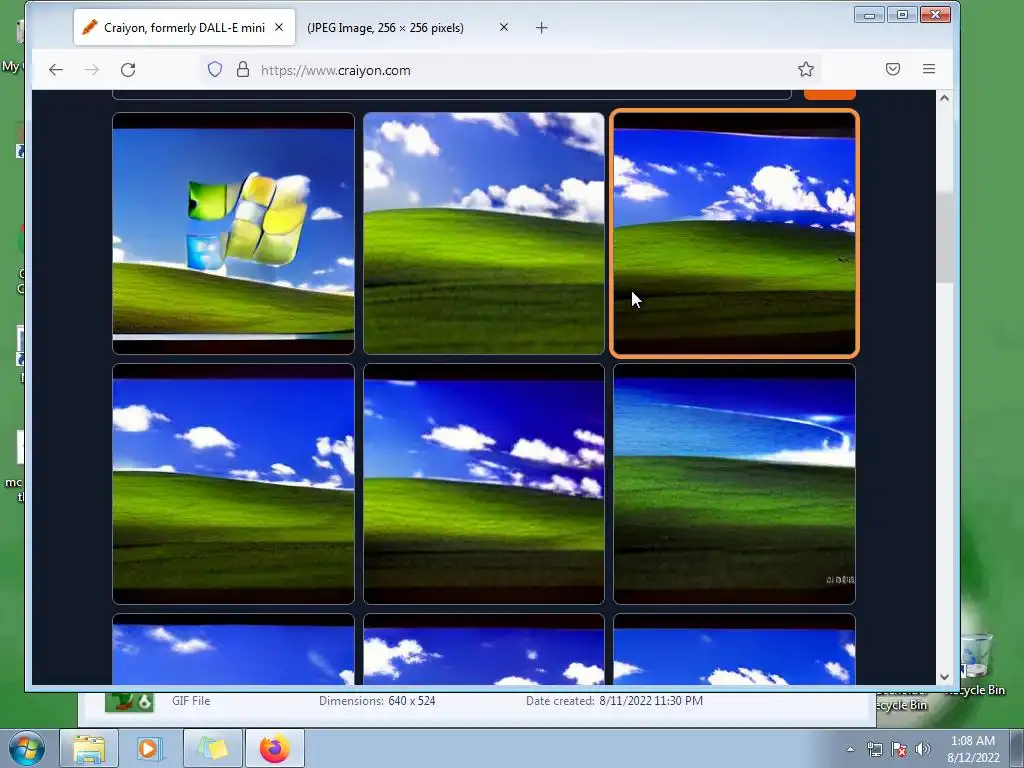Open the tracking protection shield icon
Viewport: 1024px width, 768px height.
pos(215,69)
